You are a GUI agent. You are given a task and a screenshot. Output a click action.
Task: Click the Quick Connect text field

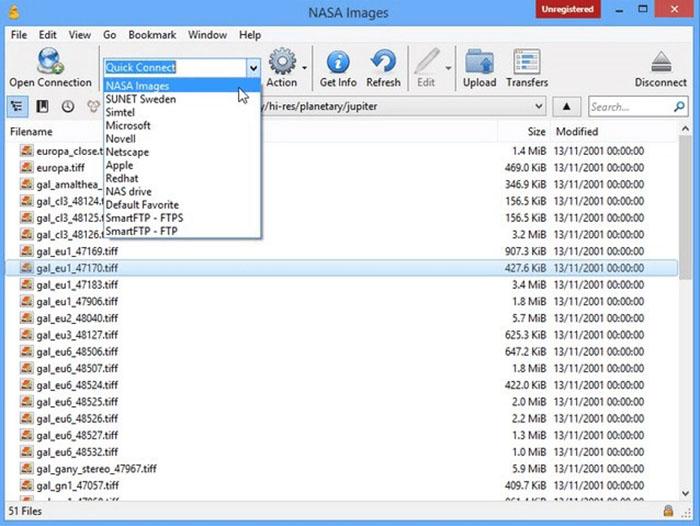(x=175, y=67)
